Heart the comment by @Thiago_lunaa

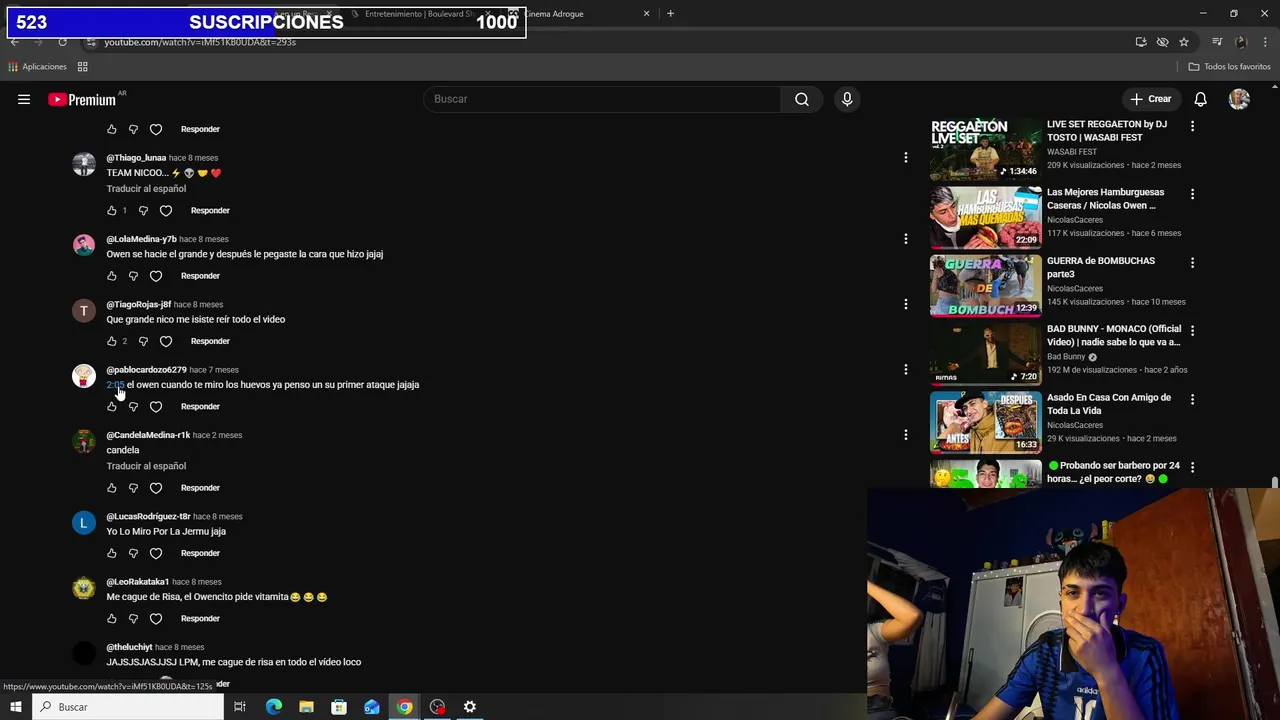(x=166, y=211)
